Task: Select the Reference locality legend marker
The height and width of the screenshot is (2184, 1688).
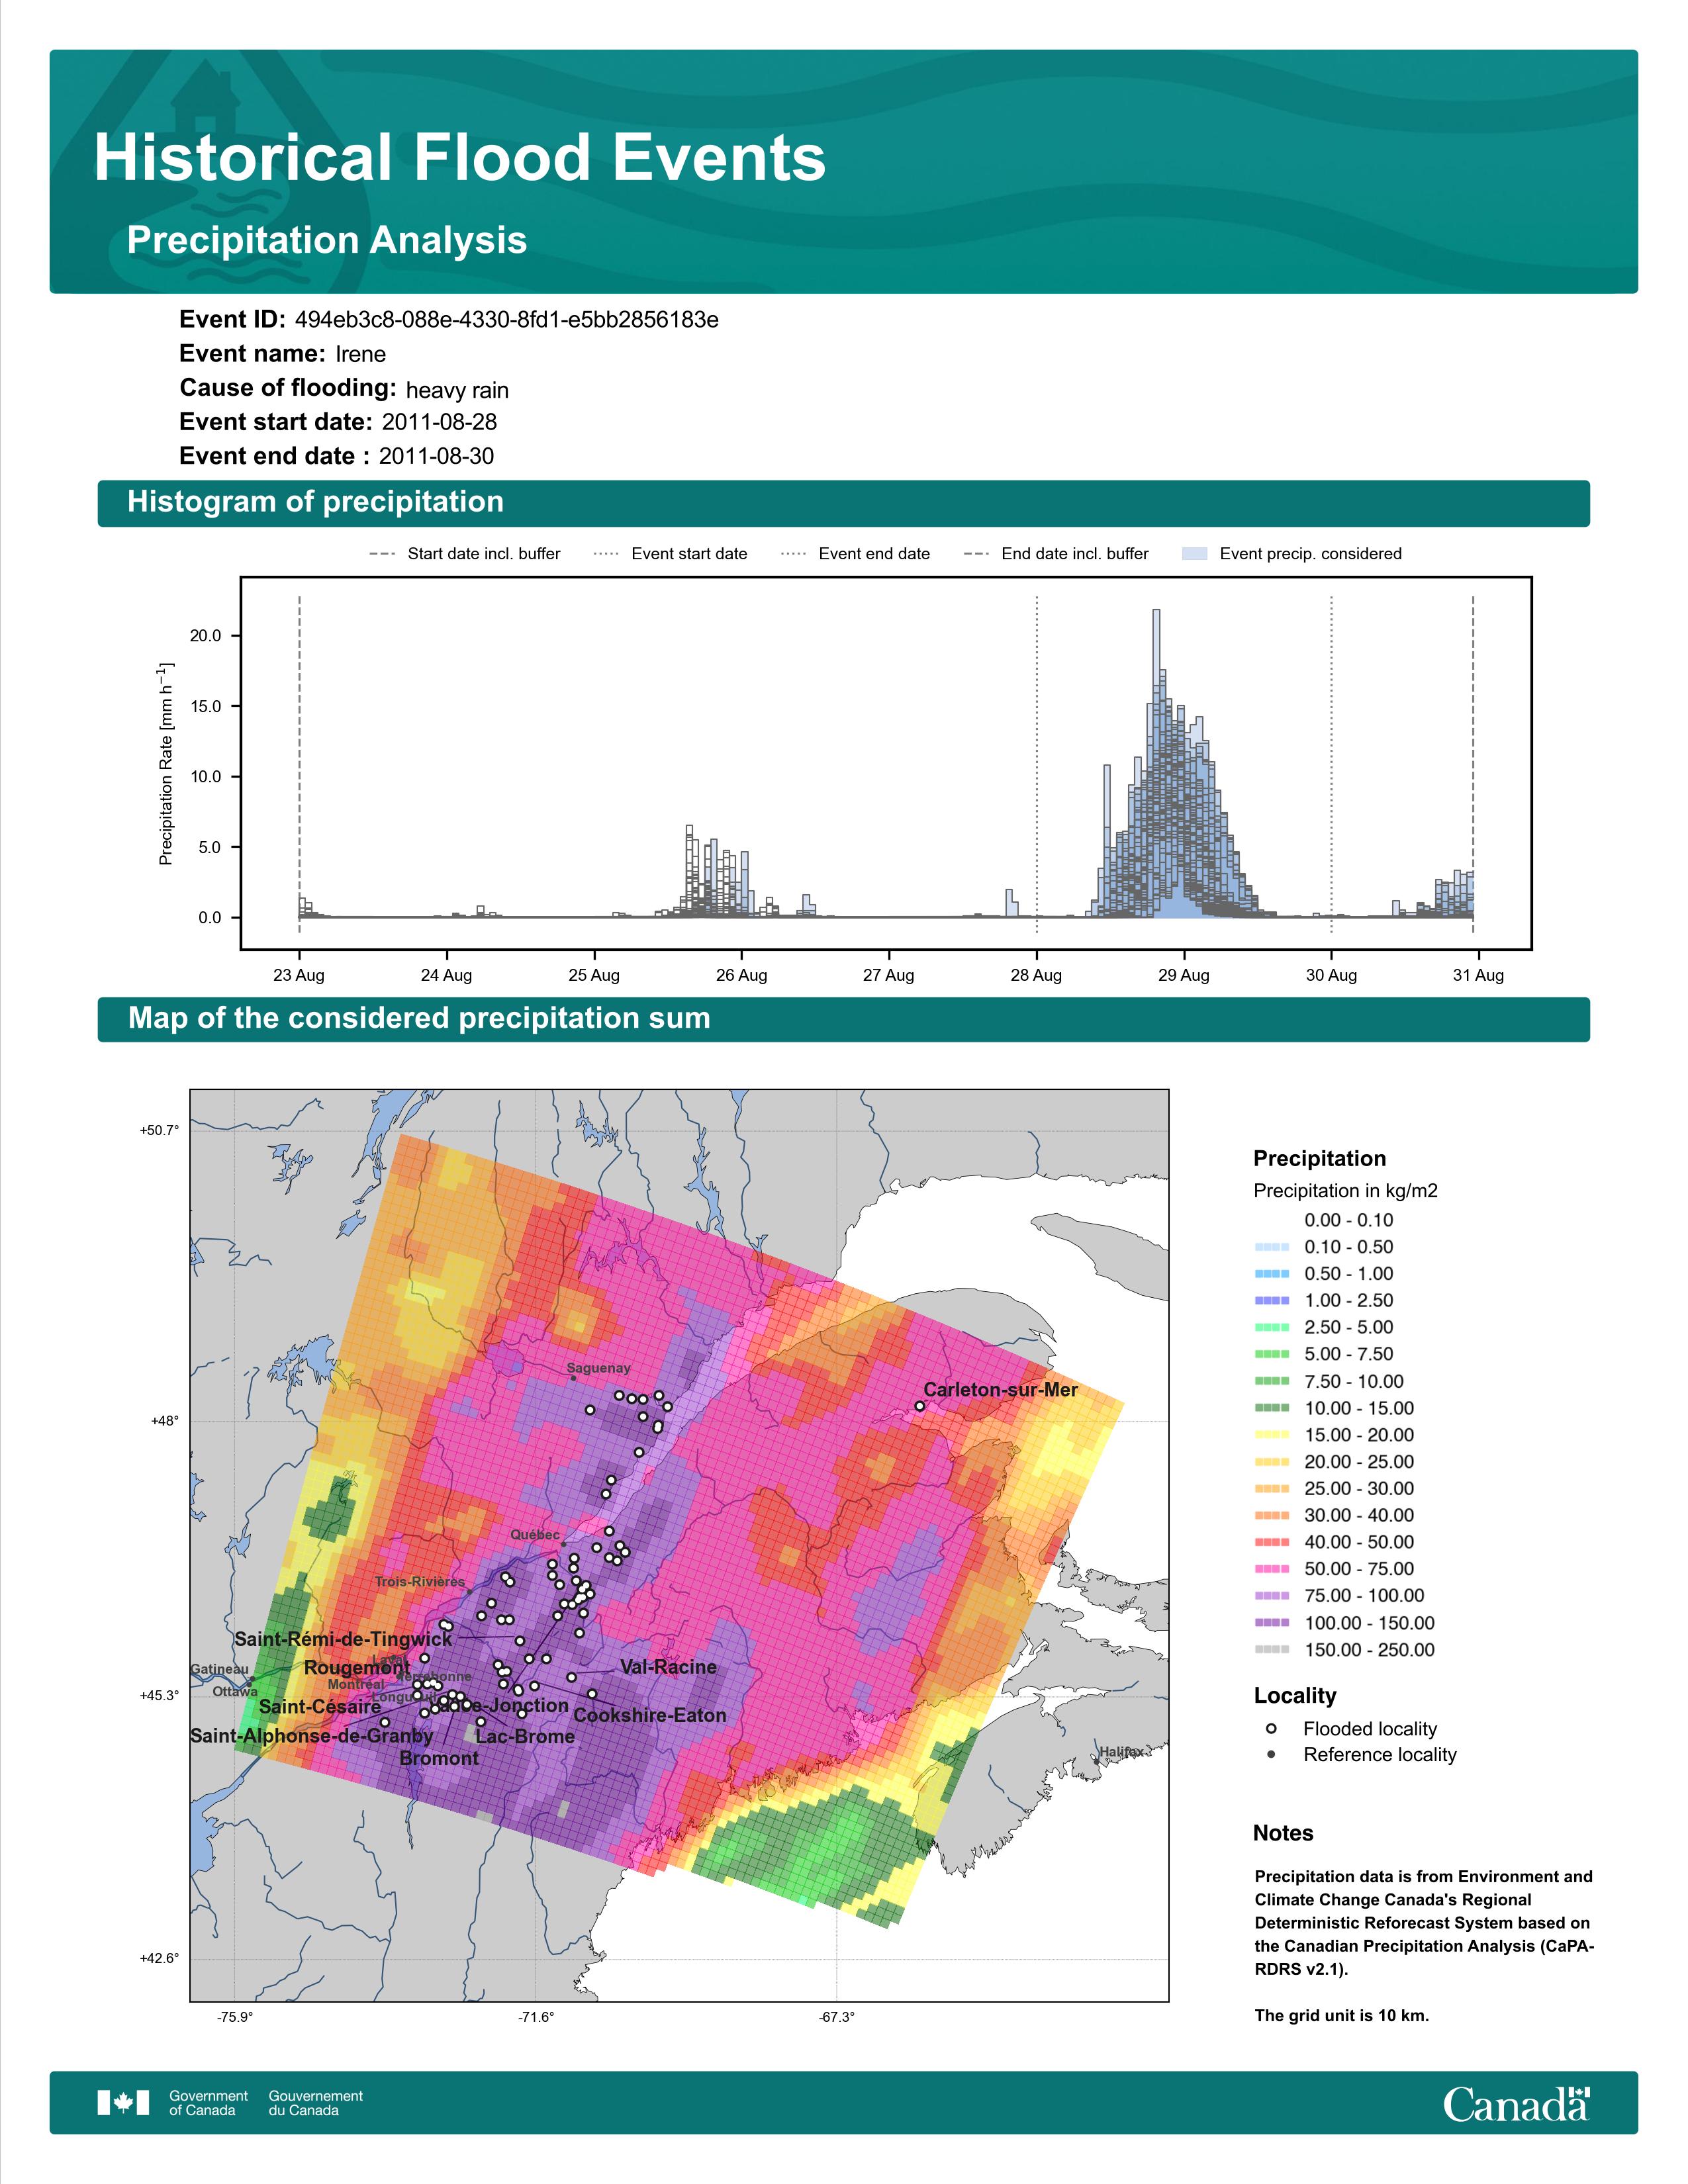Action: click(x=1271, y=1754)
